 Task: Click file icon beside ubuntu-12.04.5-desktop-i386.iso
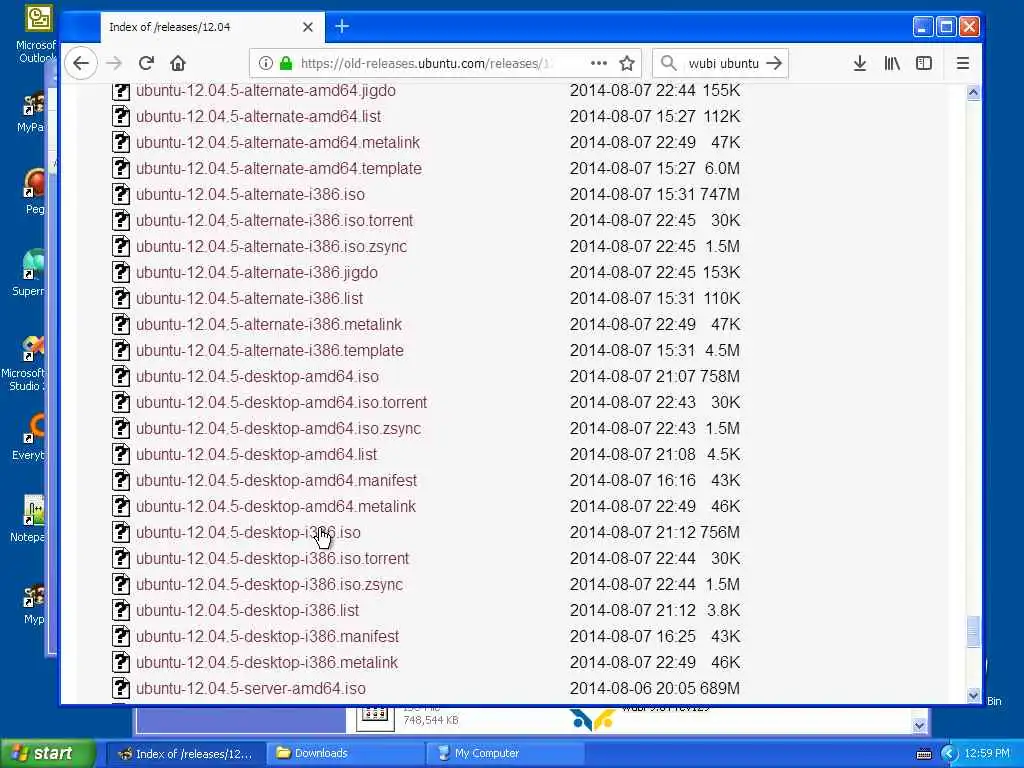[x=121, y=533]
